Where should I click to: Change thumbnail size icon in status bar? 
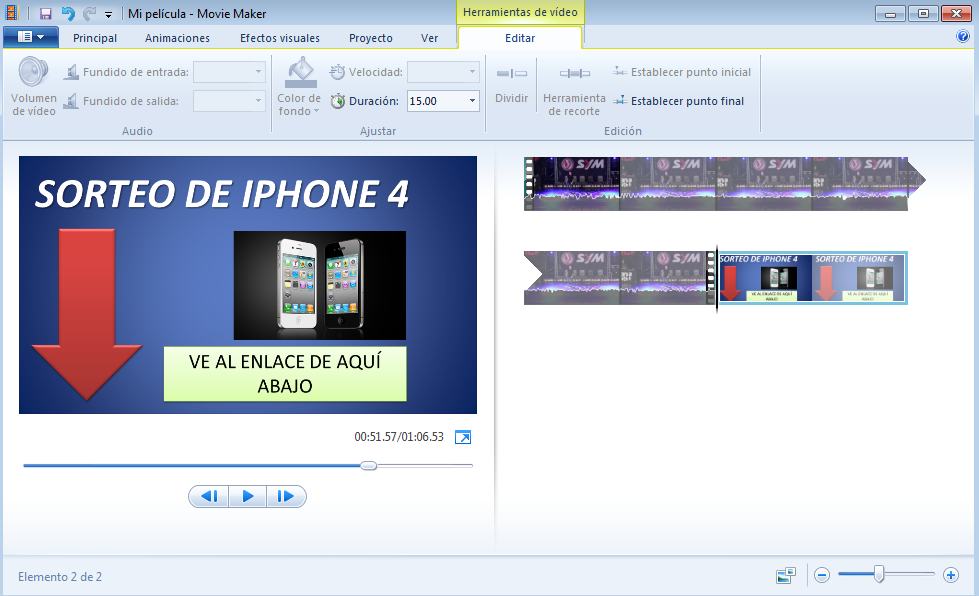[786, 575]
